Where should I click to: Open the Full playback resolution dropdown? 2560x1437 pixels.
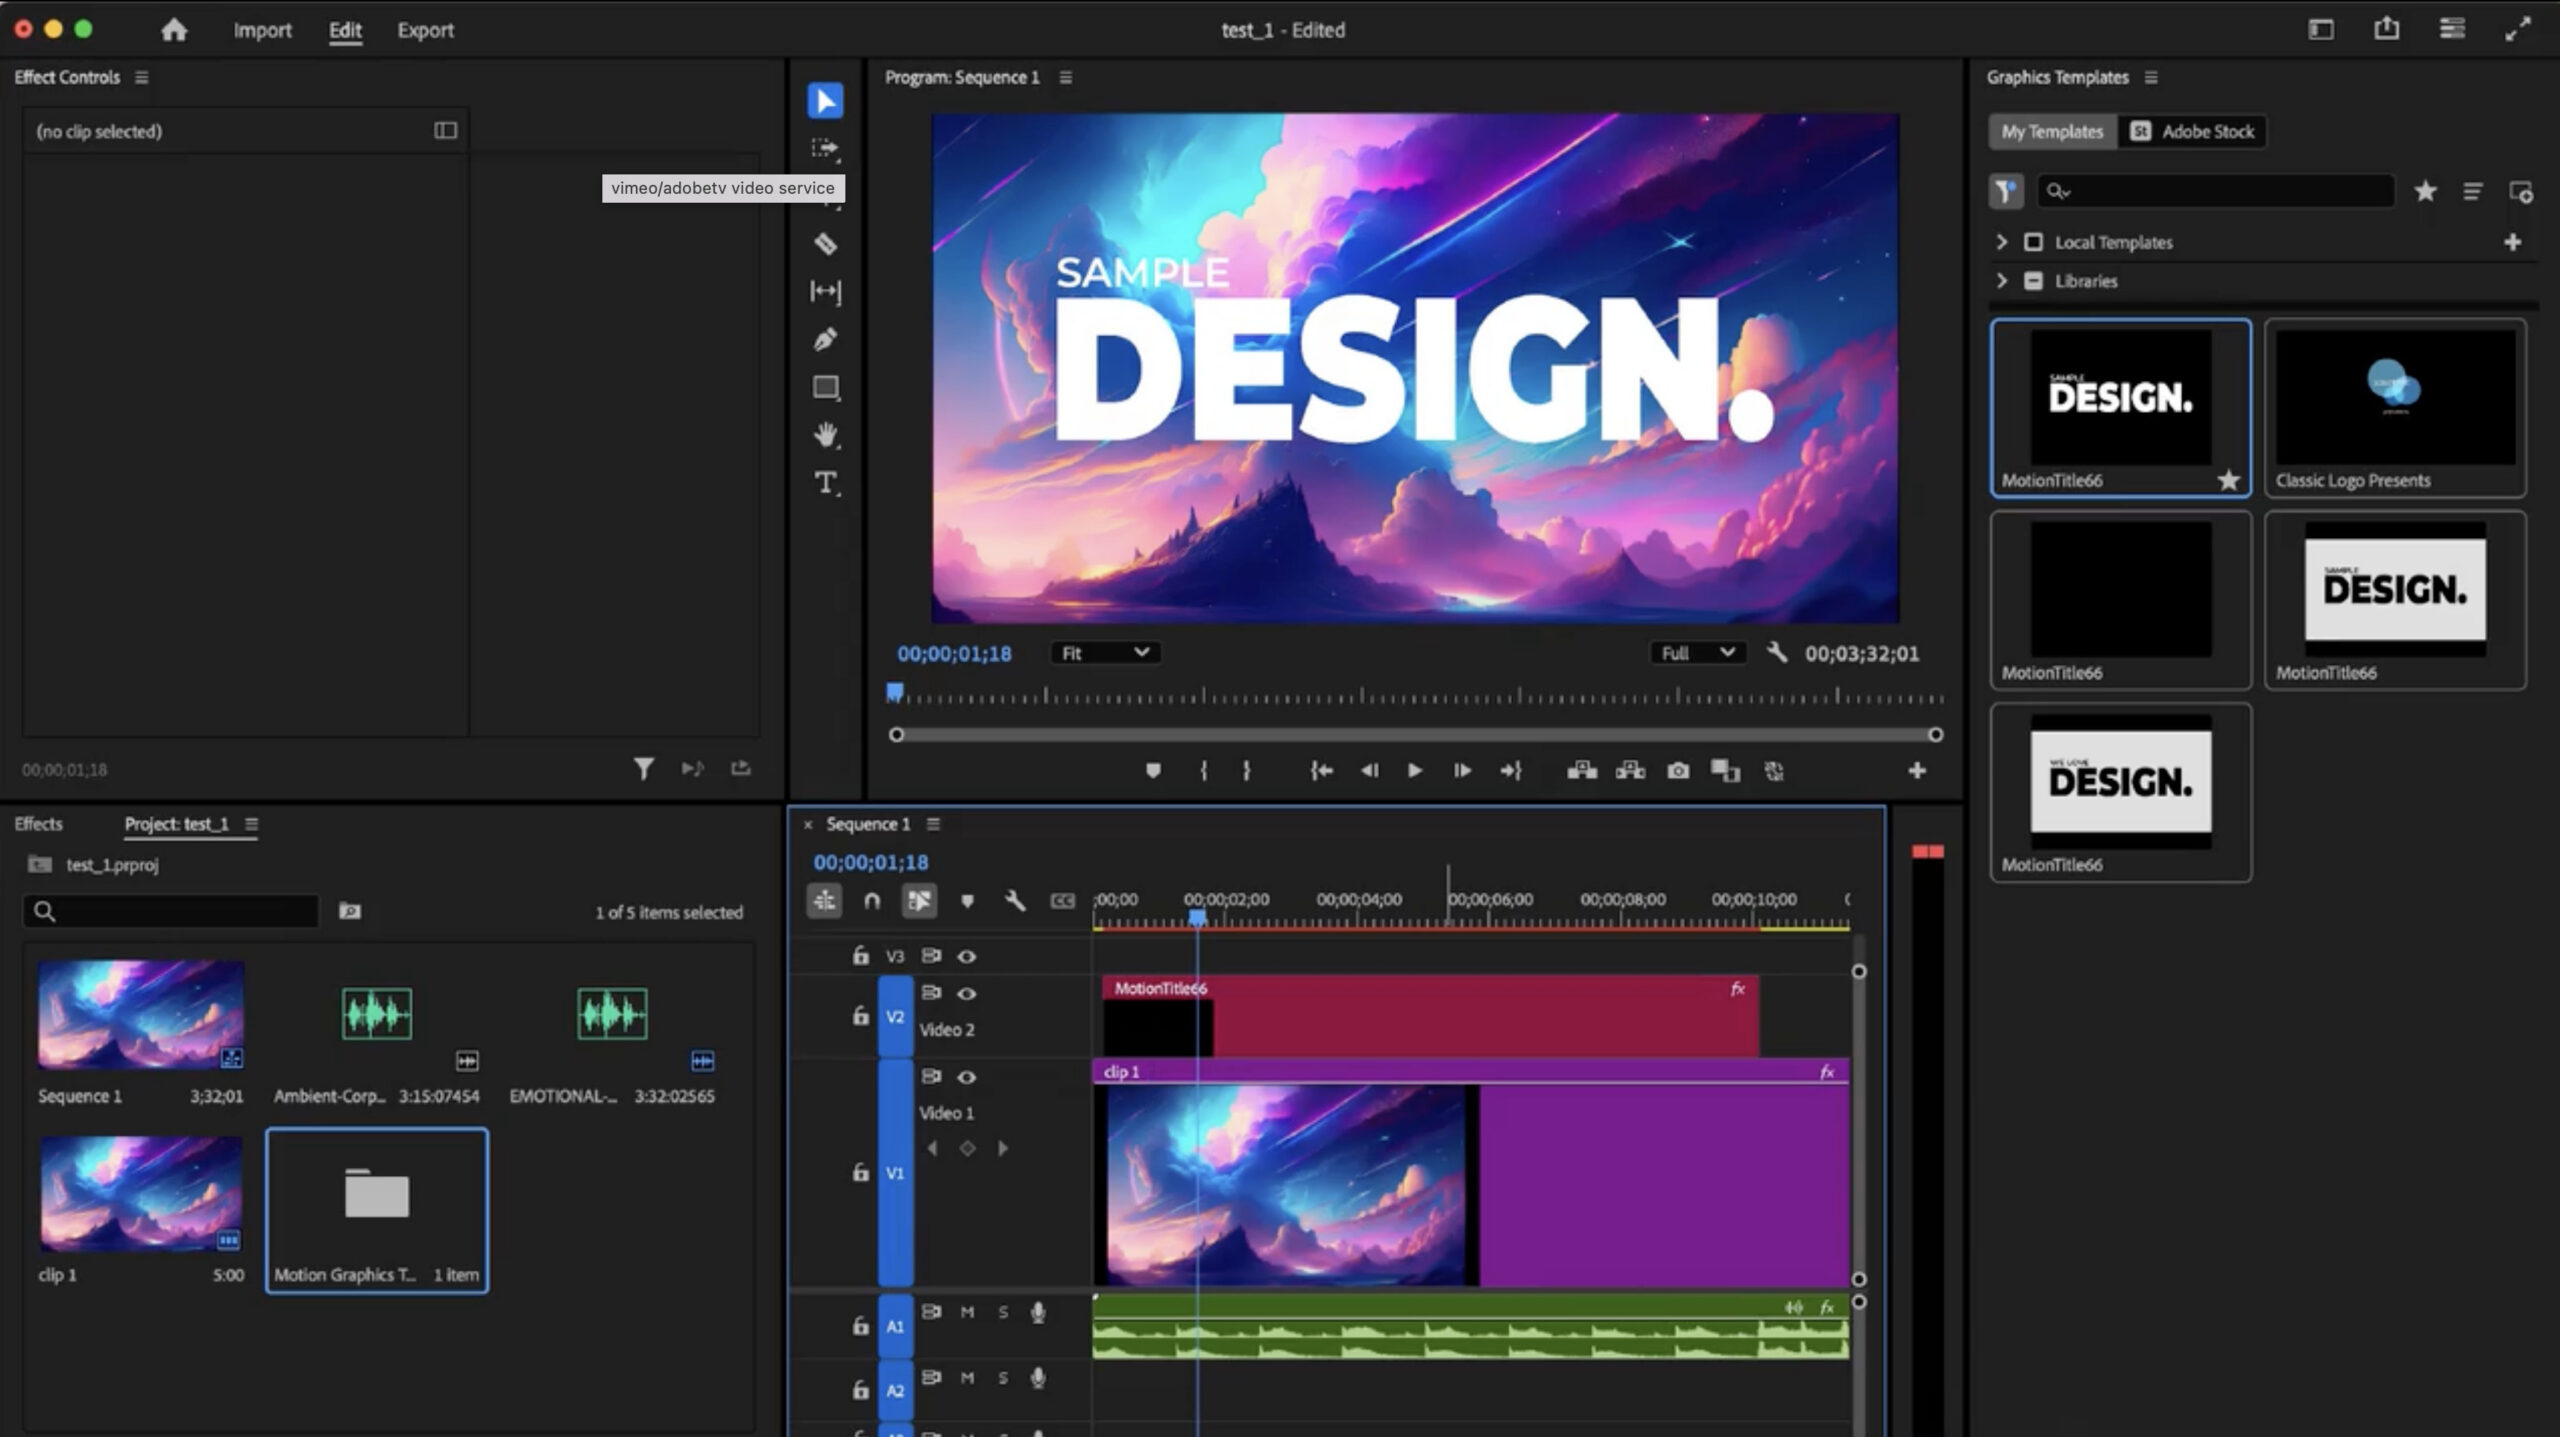click(x=1697, y=653)
